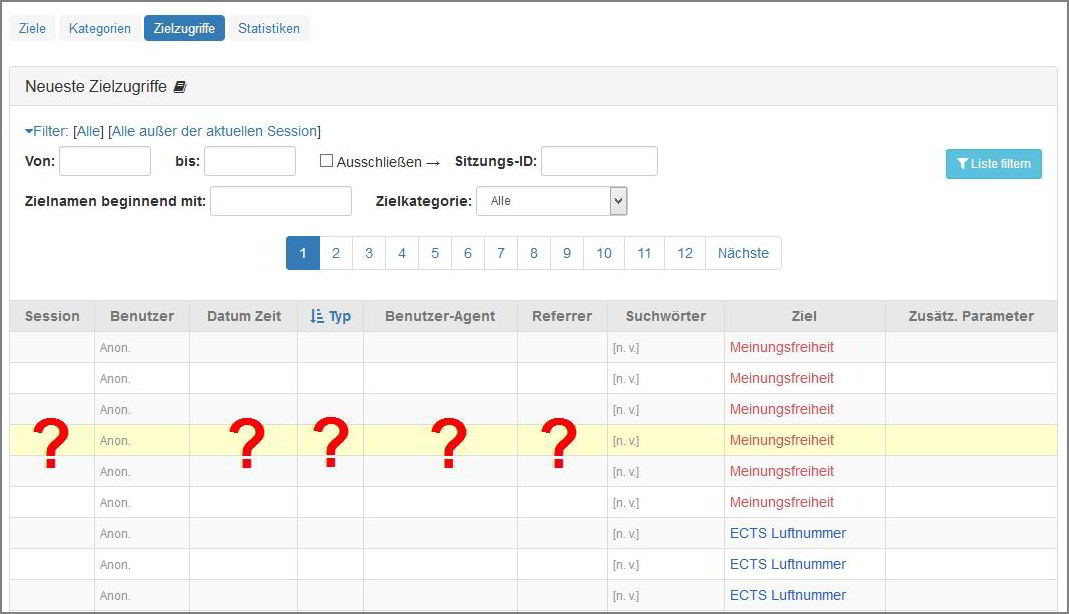Image resolution: width=1069 pixels, height=614 pixels.
Task: Click the Zusätz. Parameter column header
Action: tap(972, 316)
